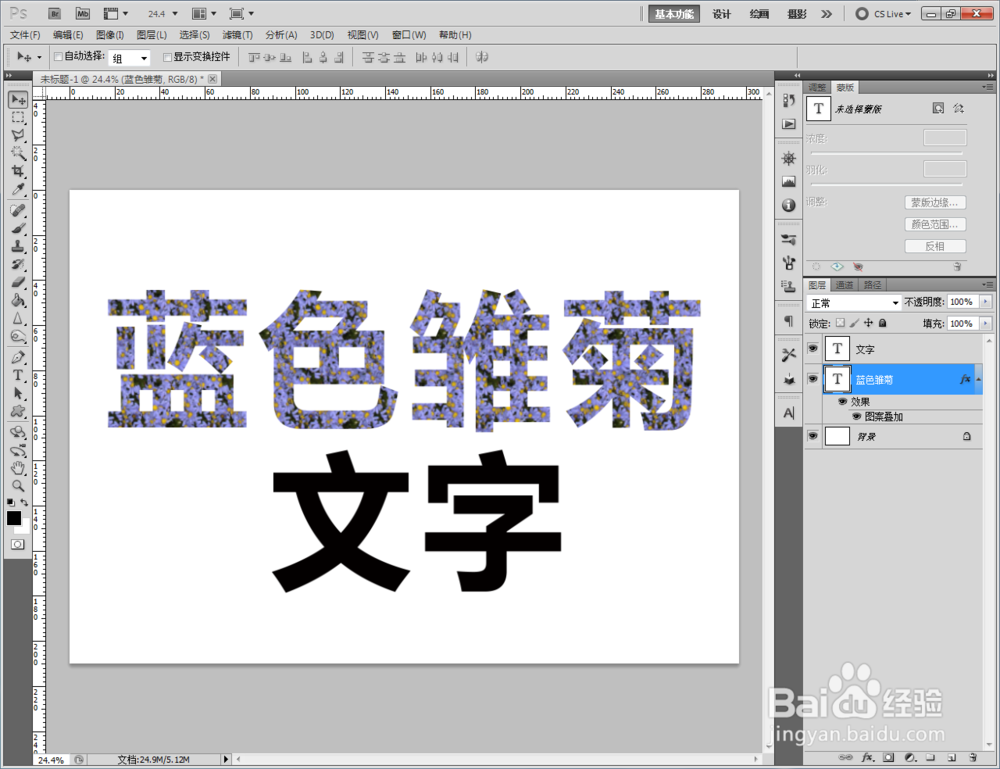The image size is (1000, 769).
Task: Open the opacity slider arrow
Action: point(986,302)
